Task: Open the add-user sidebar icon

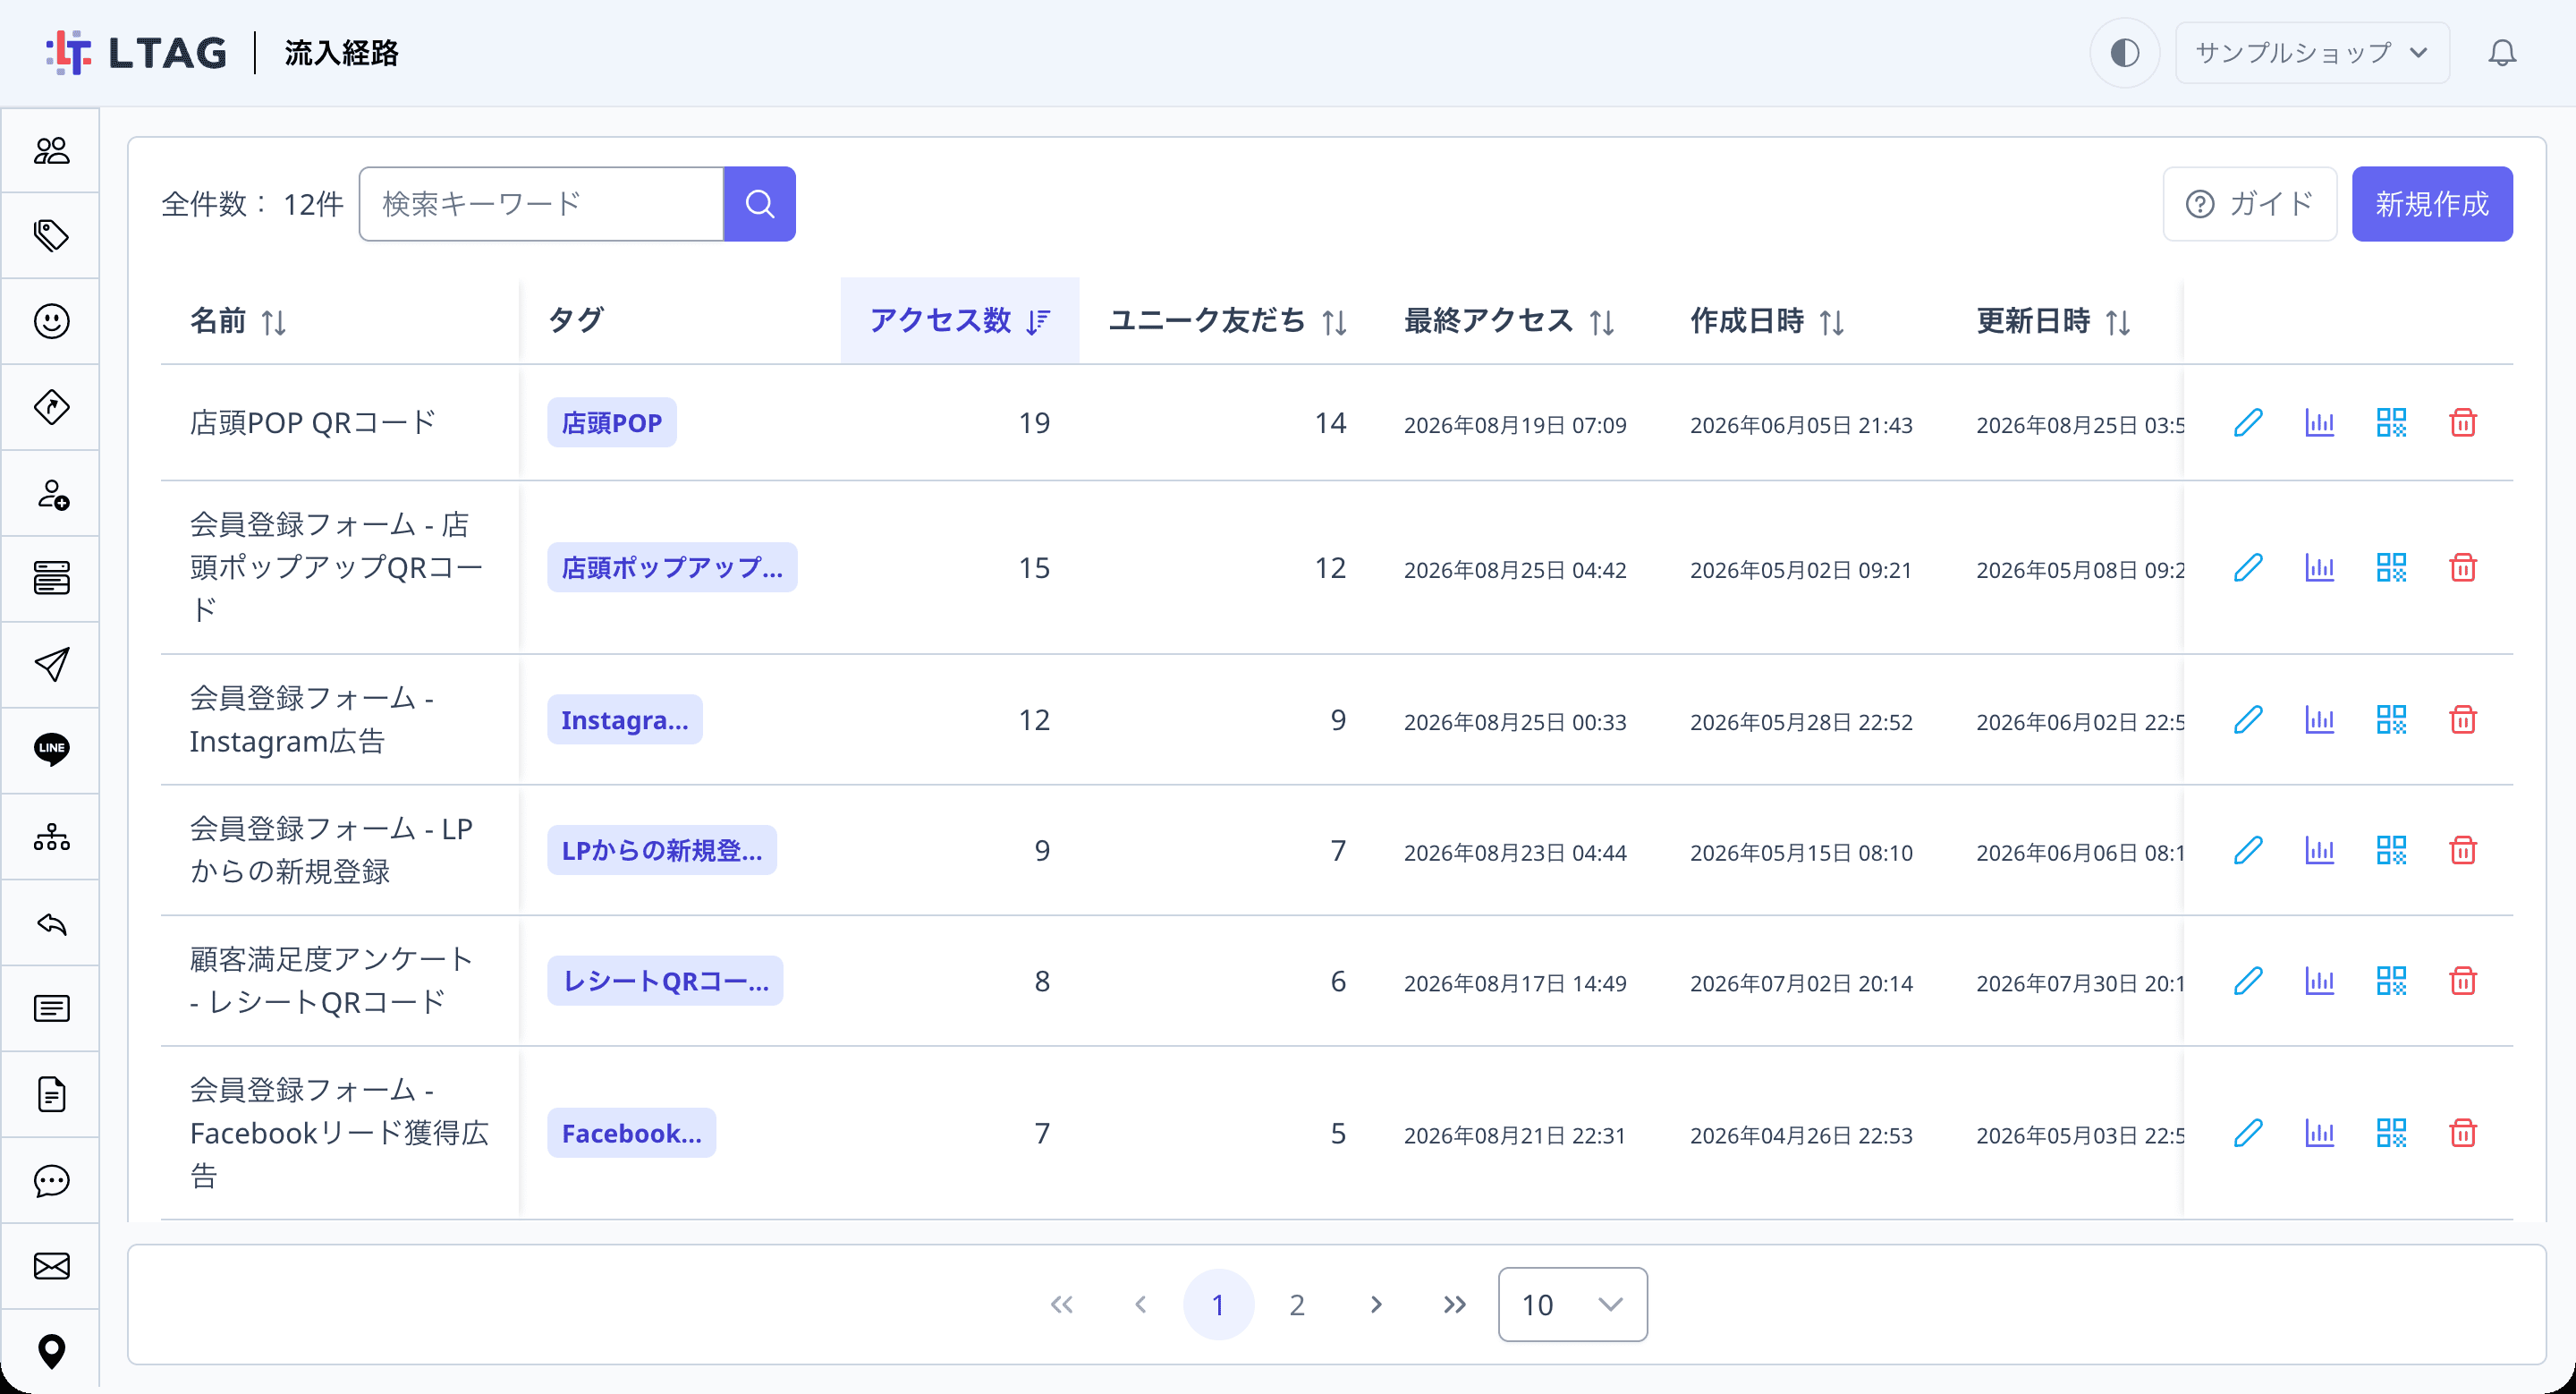Action: [51, 493]
